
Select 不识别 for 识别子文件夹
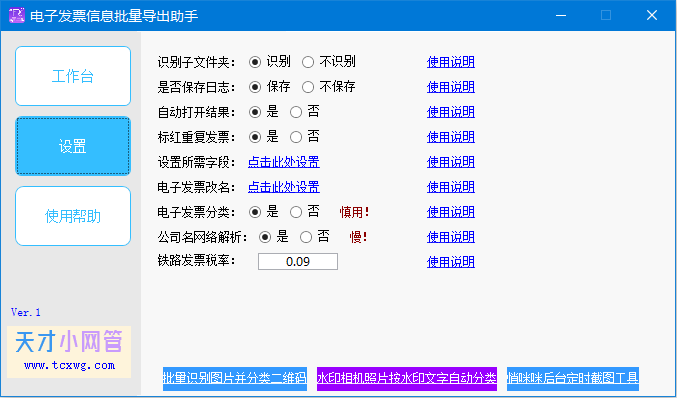308,62
